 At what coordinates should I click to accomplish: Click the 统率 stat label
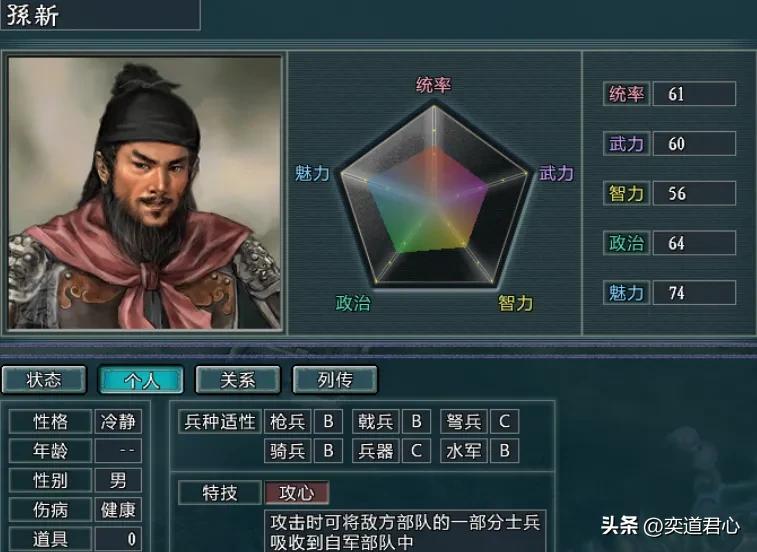click(627, 94)
